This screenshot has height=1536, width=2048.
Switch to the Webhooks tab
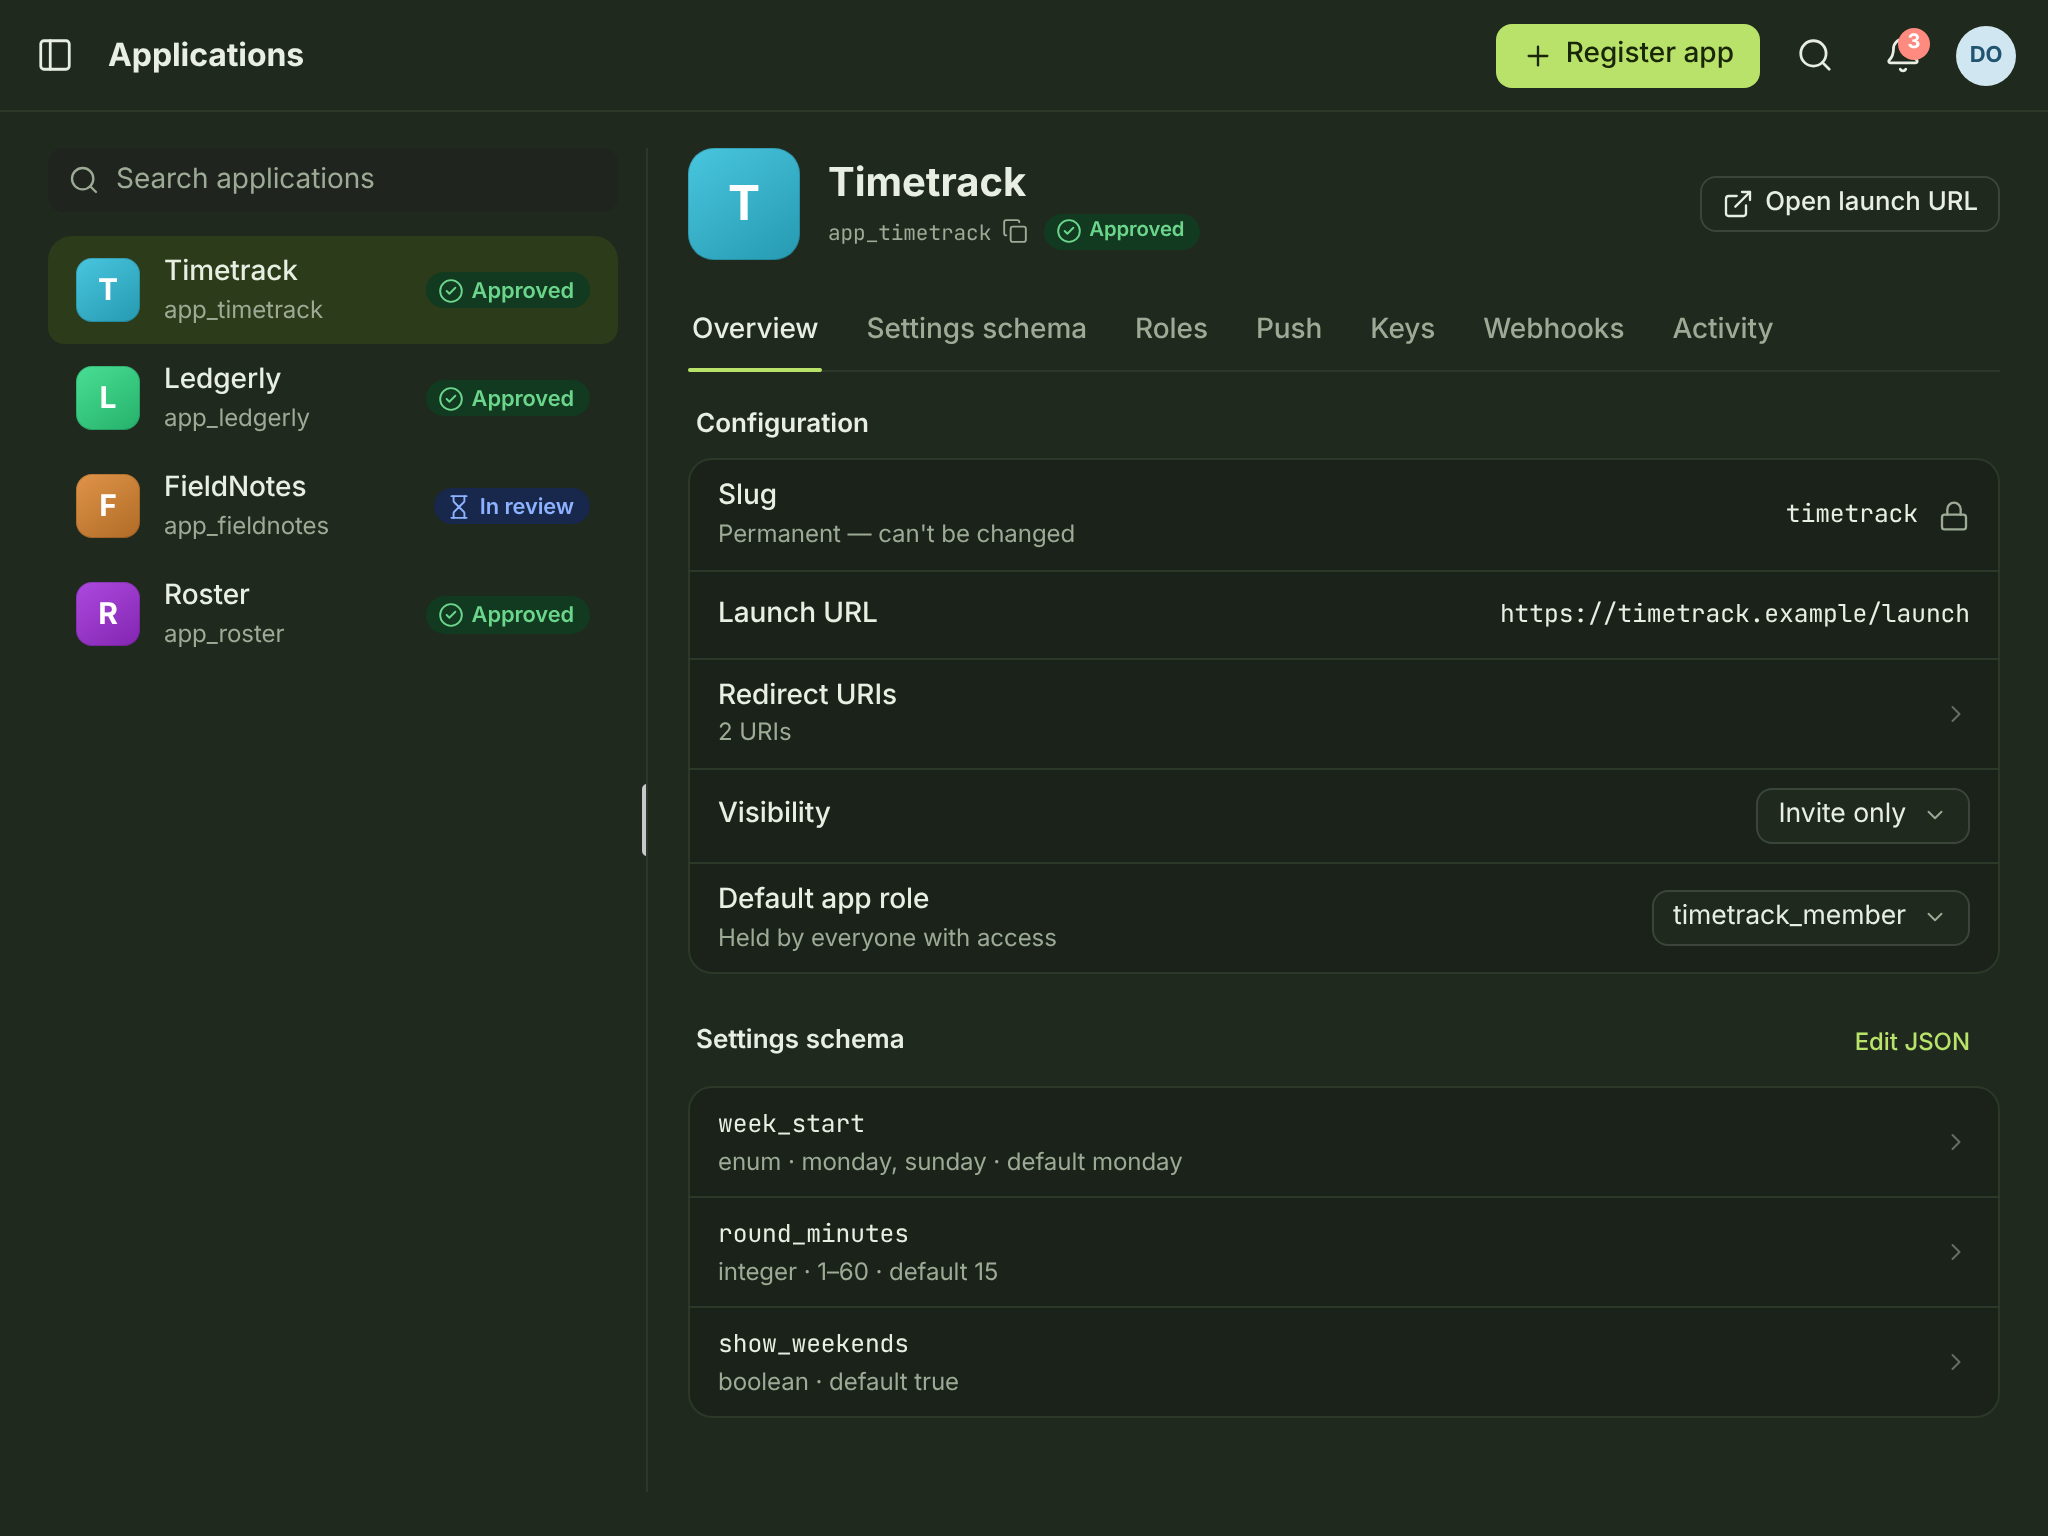pos(1553,329)
